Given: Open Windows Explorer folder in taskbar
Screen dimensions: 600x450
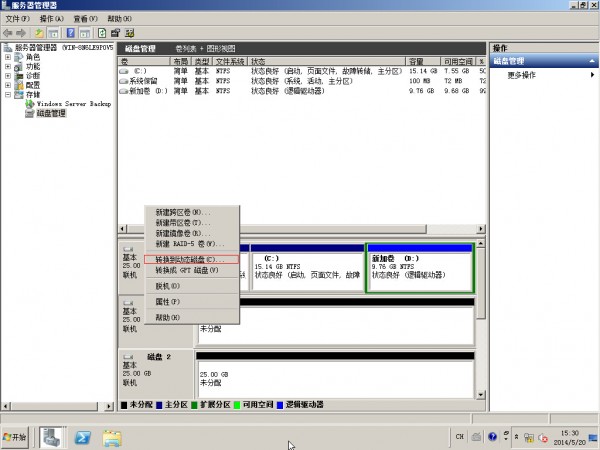Looking at the screenshot, I should click(x=112, y=437).
